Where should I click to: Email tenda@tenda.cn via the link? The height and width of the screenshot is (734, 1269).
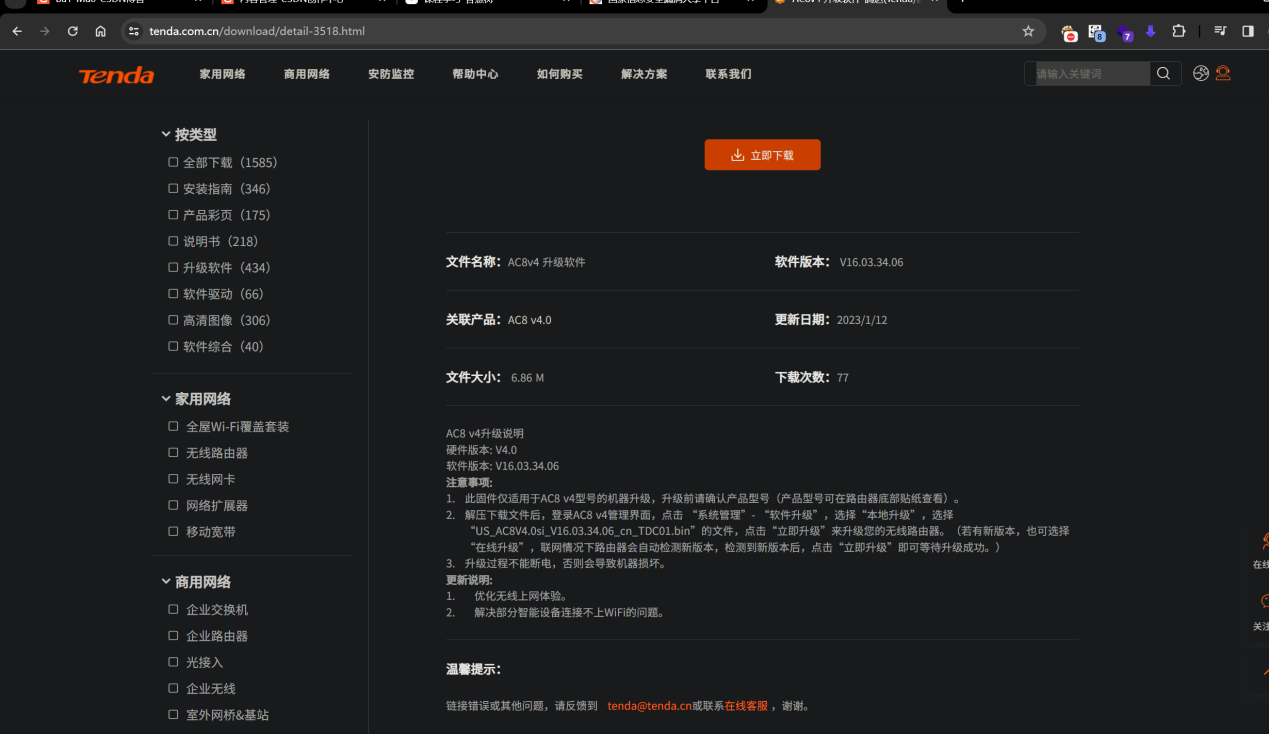[649, 706]
